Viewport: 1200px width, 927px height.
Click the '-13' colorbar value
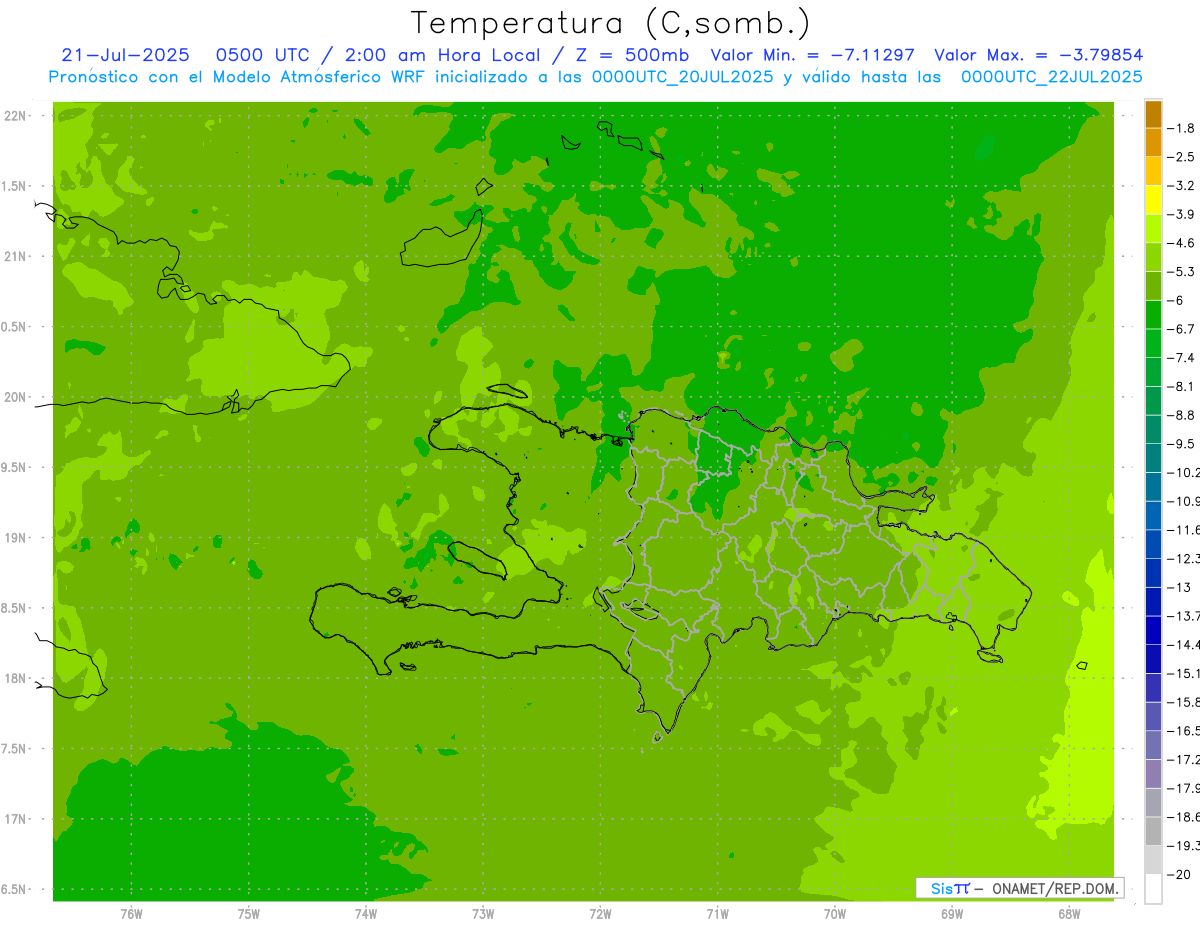pos(1178,587)
